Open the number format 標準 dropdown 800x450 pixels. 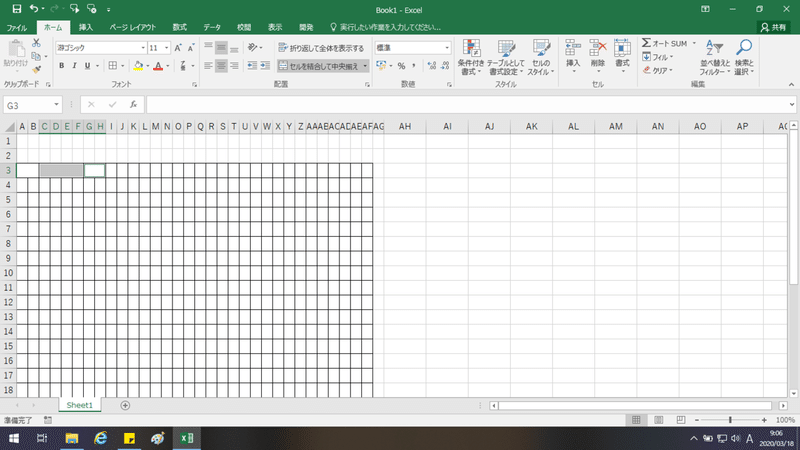coord(447,48)
